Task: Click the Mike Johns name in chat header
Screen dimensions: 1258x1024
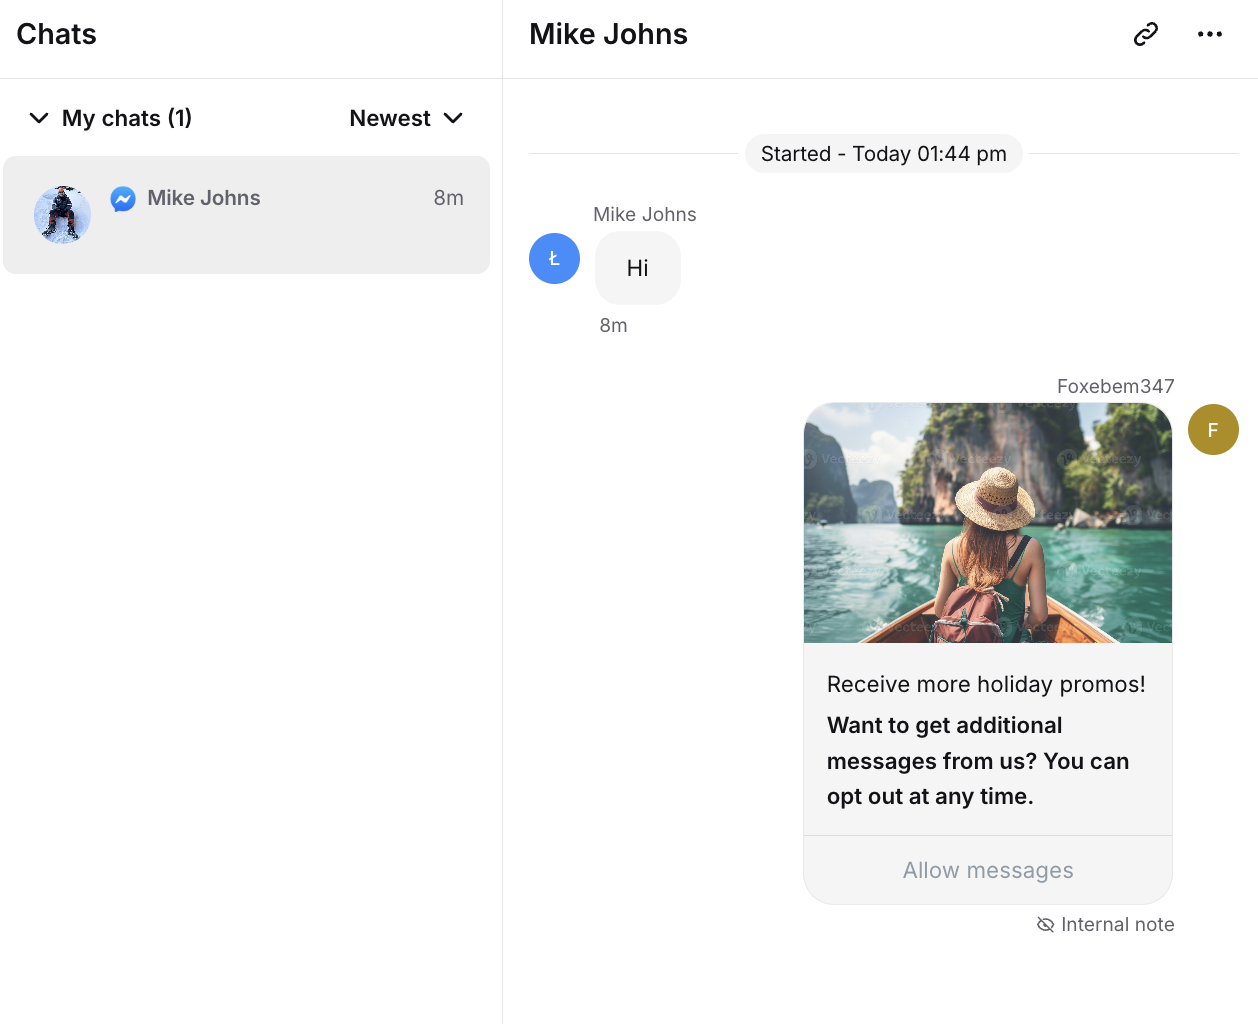Action: tap(608, 34)
